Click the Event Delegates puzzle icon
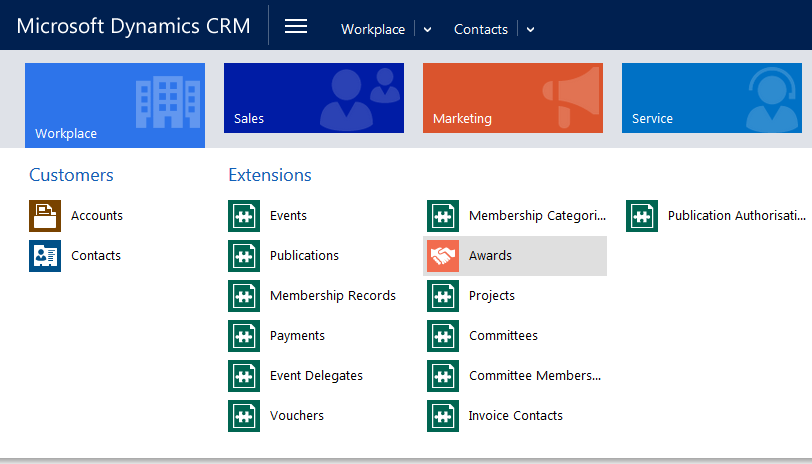Image resolution: width=812 pixels, height=464 pixels. click(244, 376)
